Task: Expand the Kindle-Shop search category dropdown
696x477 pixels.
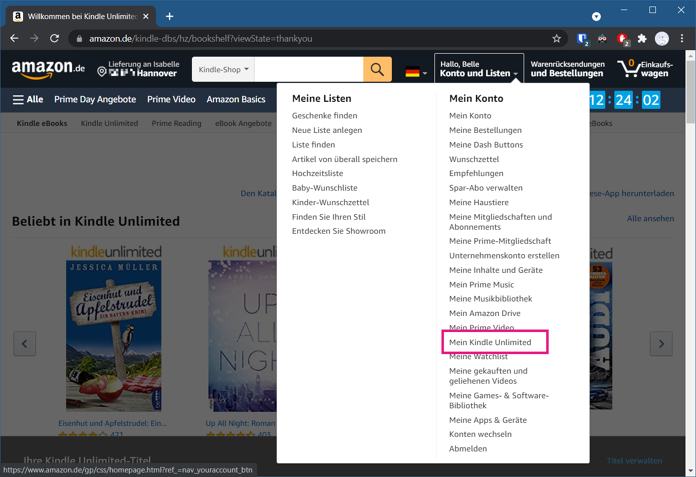Action: click(223, 69)
